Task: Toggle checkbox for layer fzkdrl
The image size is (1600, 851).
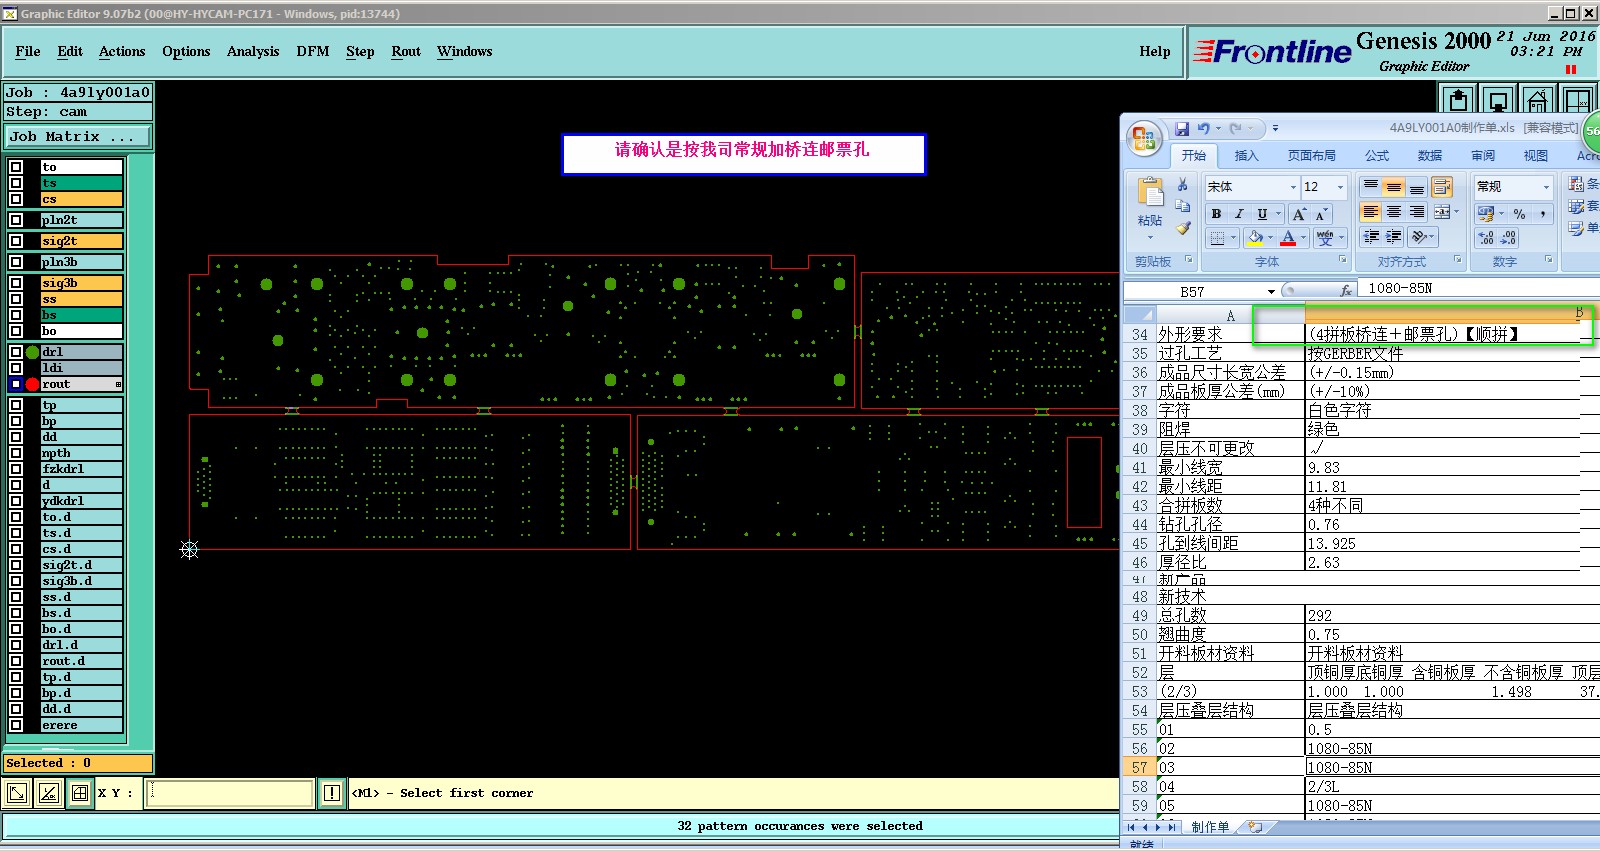Action: [x=16, y=469]
